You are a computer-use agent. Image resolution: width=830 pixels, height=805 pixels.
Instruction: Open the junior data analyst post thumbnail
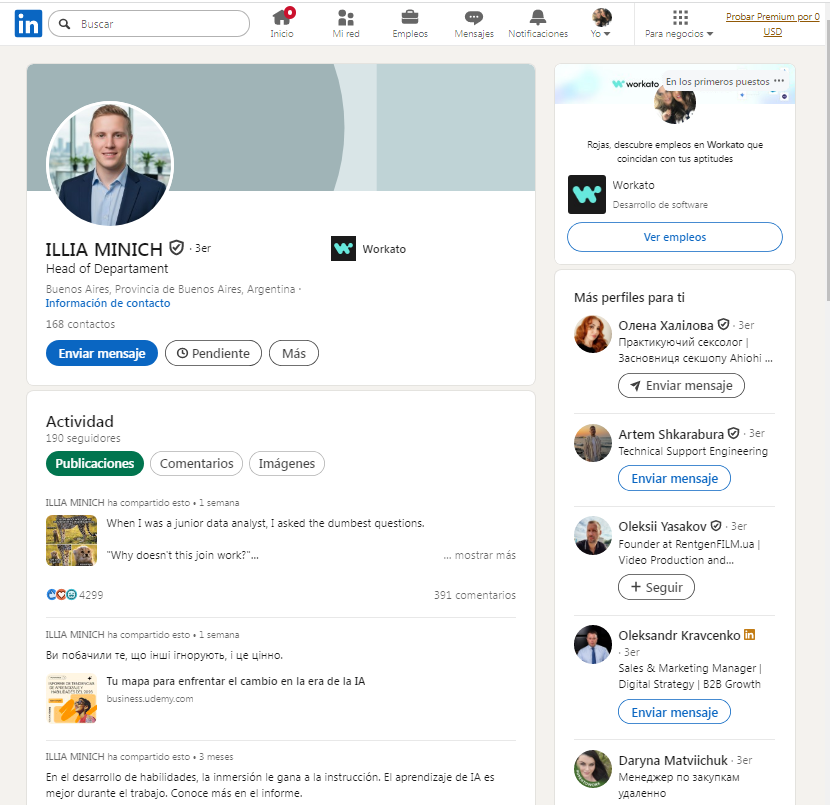[71, 540]
